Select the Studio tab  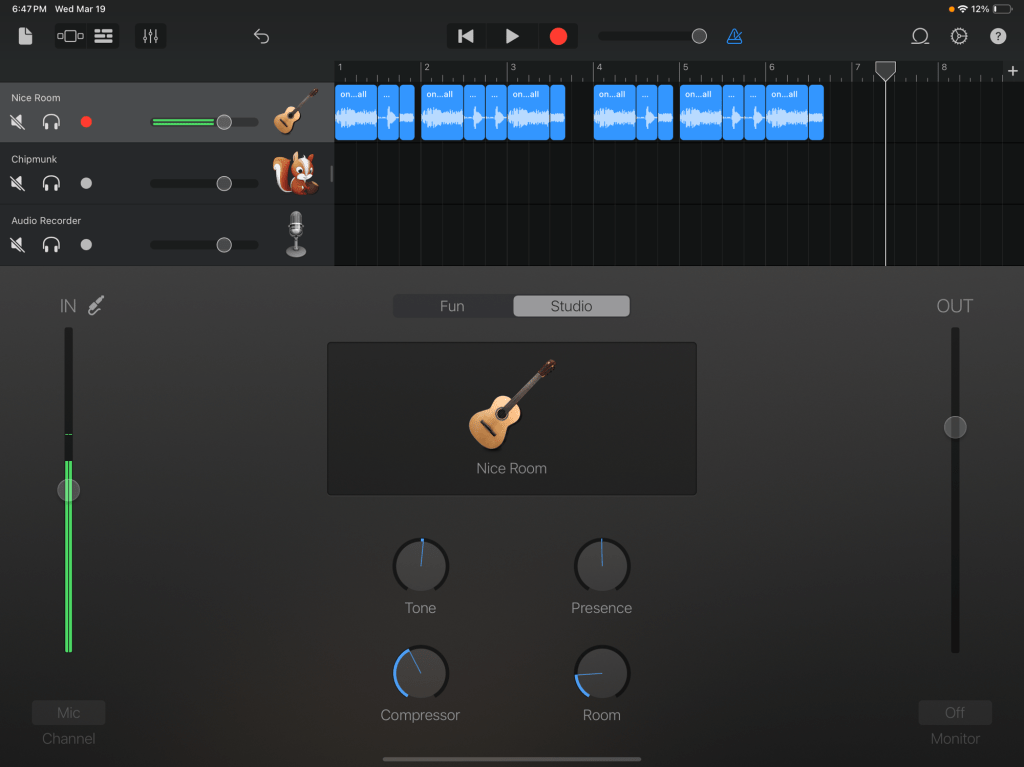pyautogui.click(x=571, y=306)
